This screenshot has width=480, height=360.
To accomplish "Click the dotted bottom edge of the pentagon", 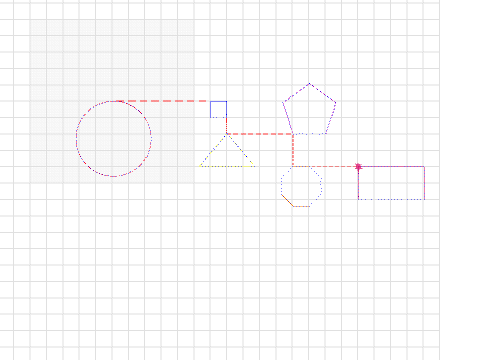I will [x=309, y=134].
